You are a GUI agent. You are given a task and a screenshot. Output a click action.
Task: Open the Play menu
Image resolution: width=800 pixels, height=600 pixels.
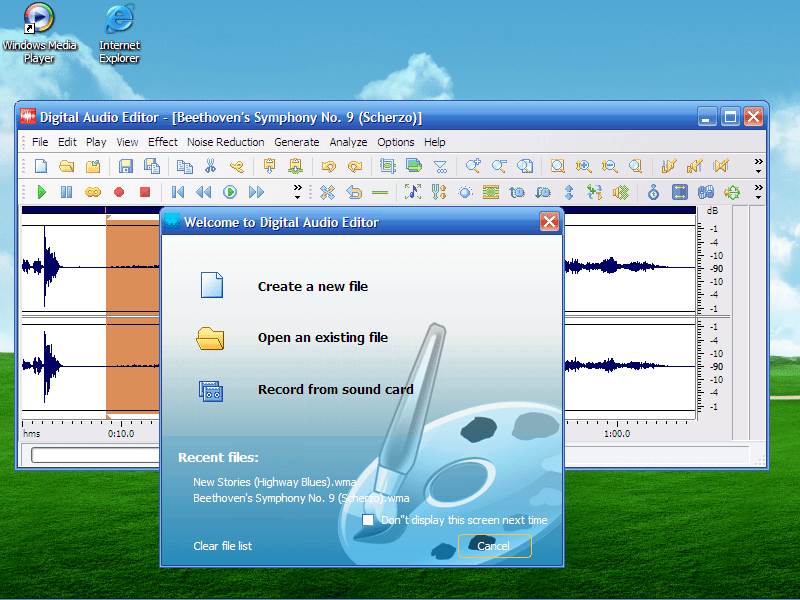coord(96,142)
